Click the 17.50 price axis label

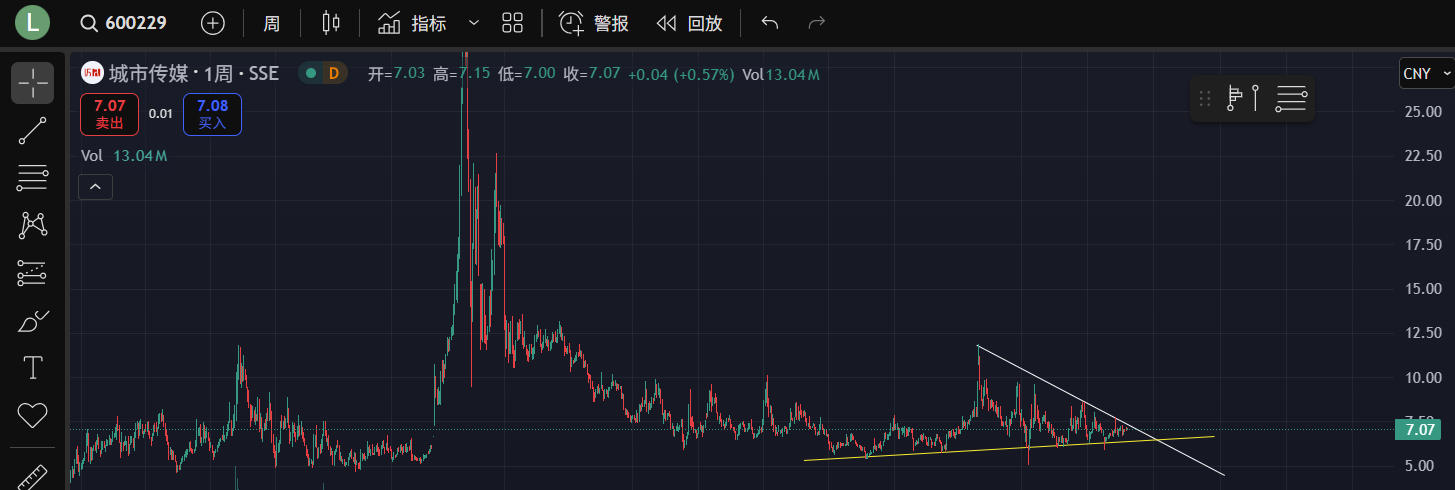[x=1422, y=244]
